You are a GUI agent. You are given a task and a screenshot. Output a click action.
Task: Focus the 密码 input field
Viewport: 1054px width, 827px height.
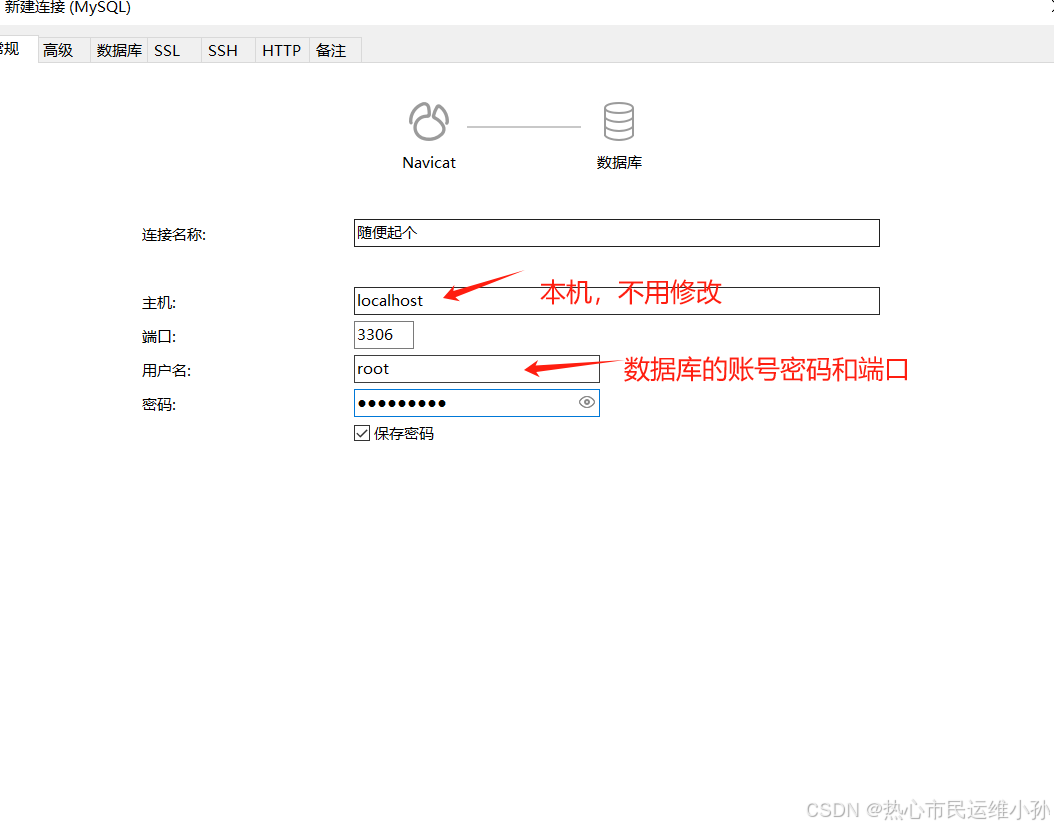[x=465, y=403]
